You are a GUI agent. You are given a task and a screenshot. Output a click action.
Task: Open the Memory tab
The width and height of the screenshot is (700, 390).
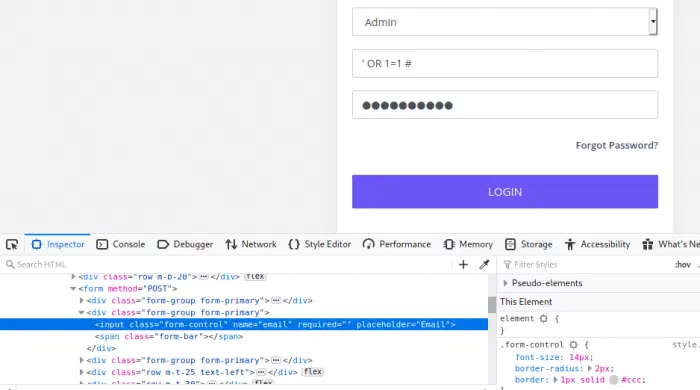coord(468,245)
